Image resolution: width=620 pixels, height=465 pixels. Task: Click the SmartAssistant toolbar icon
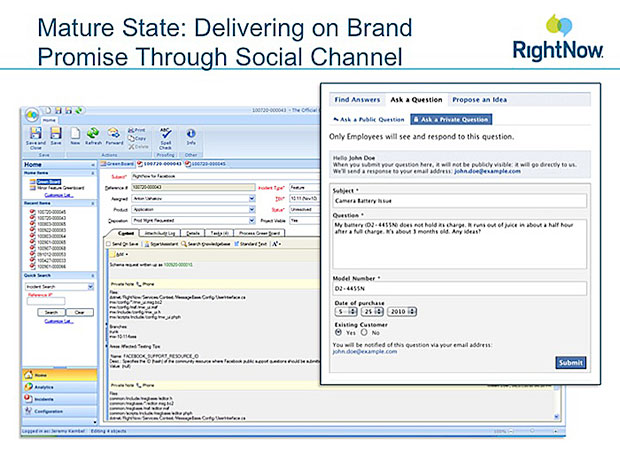[161, 244]
